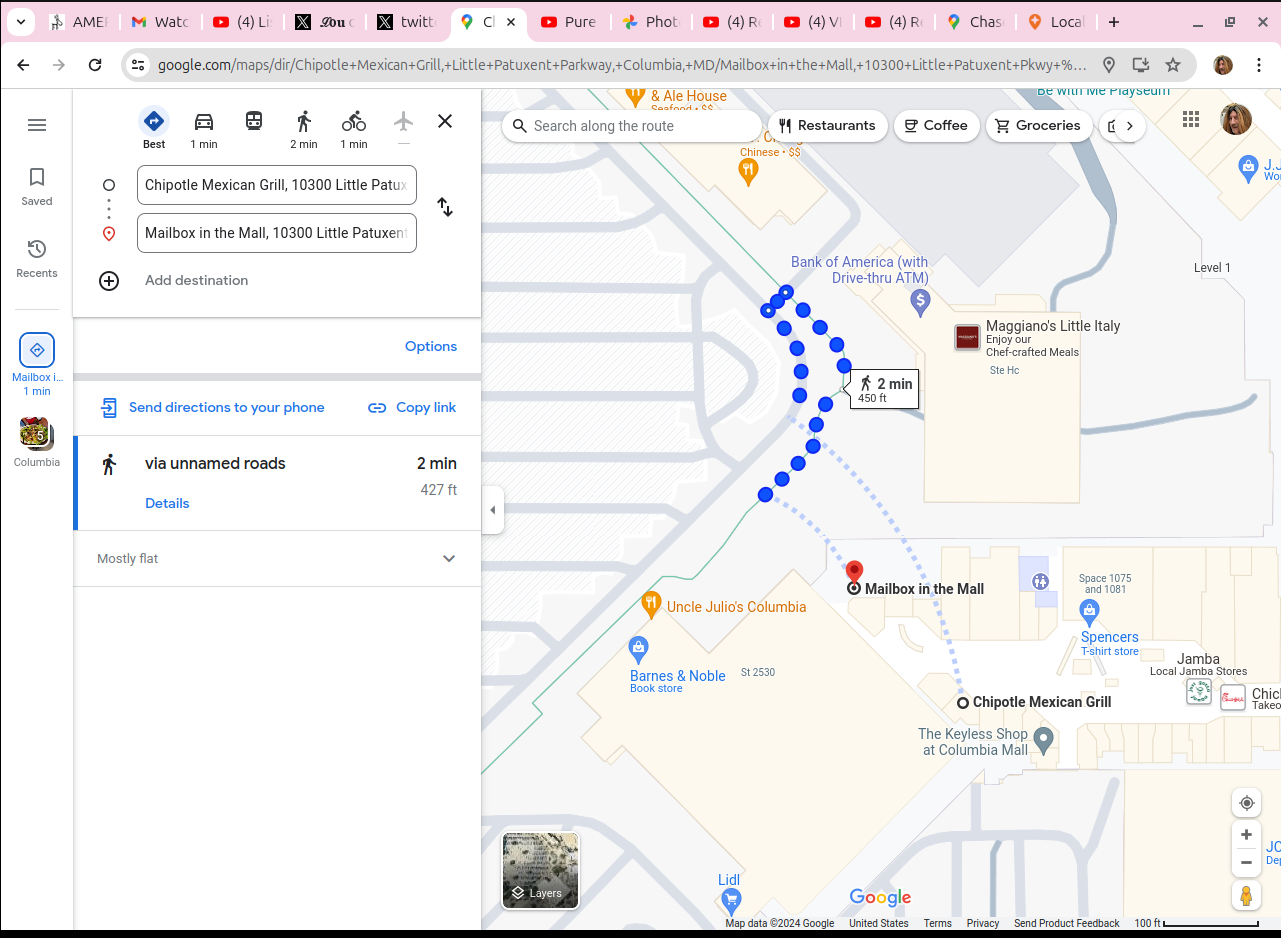Click the Lidl shopping pin
This screenshot has width=1281, height=938.
[731, 901]
